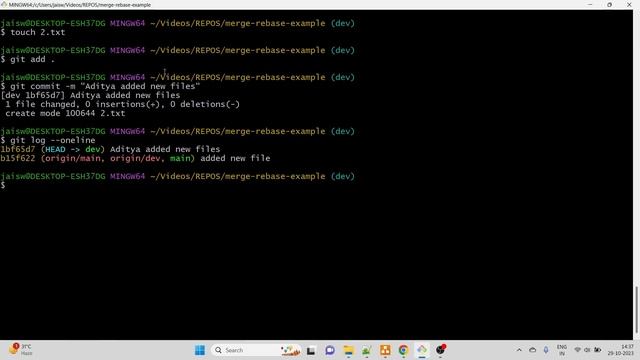
Task: Restore down the MINGW64 terminal window
Action: pos(609,4)
